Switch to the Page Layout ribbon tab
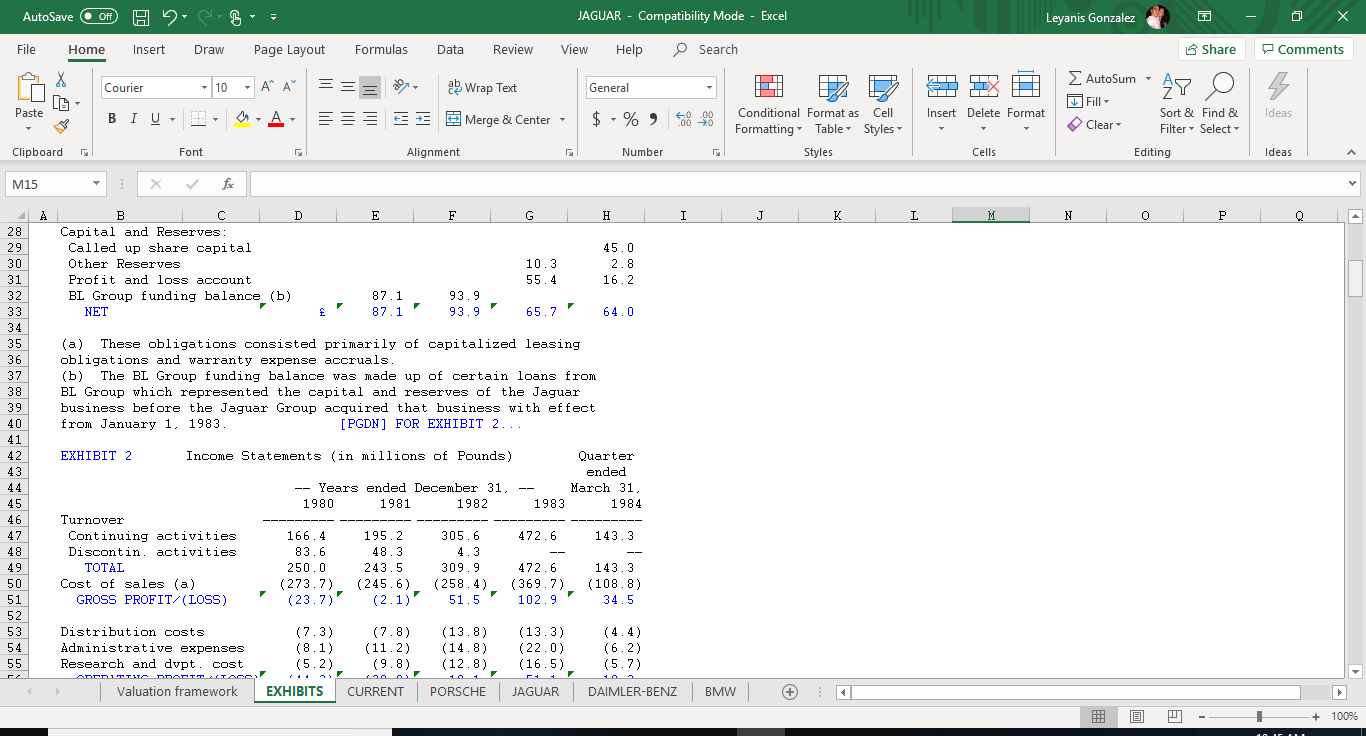1366x736 pixels. [289, 49]
